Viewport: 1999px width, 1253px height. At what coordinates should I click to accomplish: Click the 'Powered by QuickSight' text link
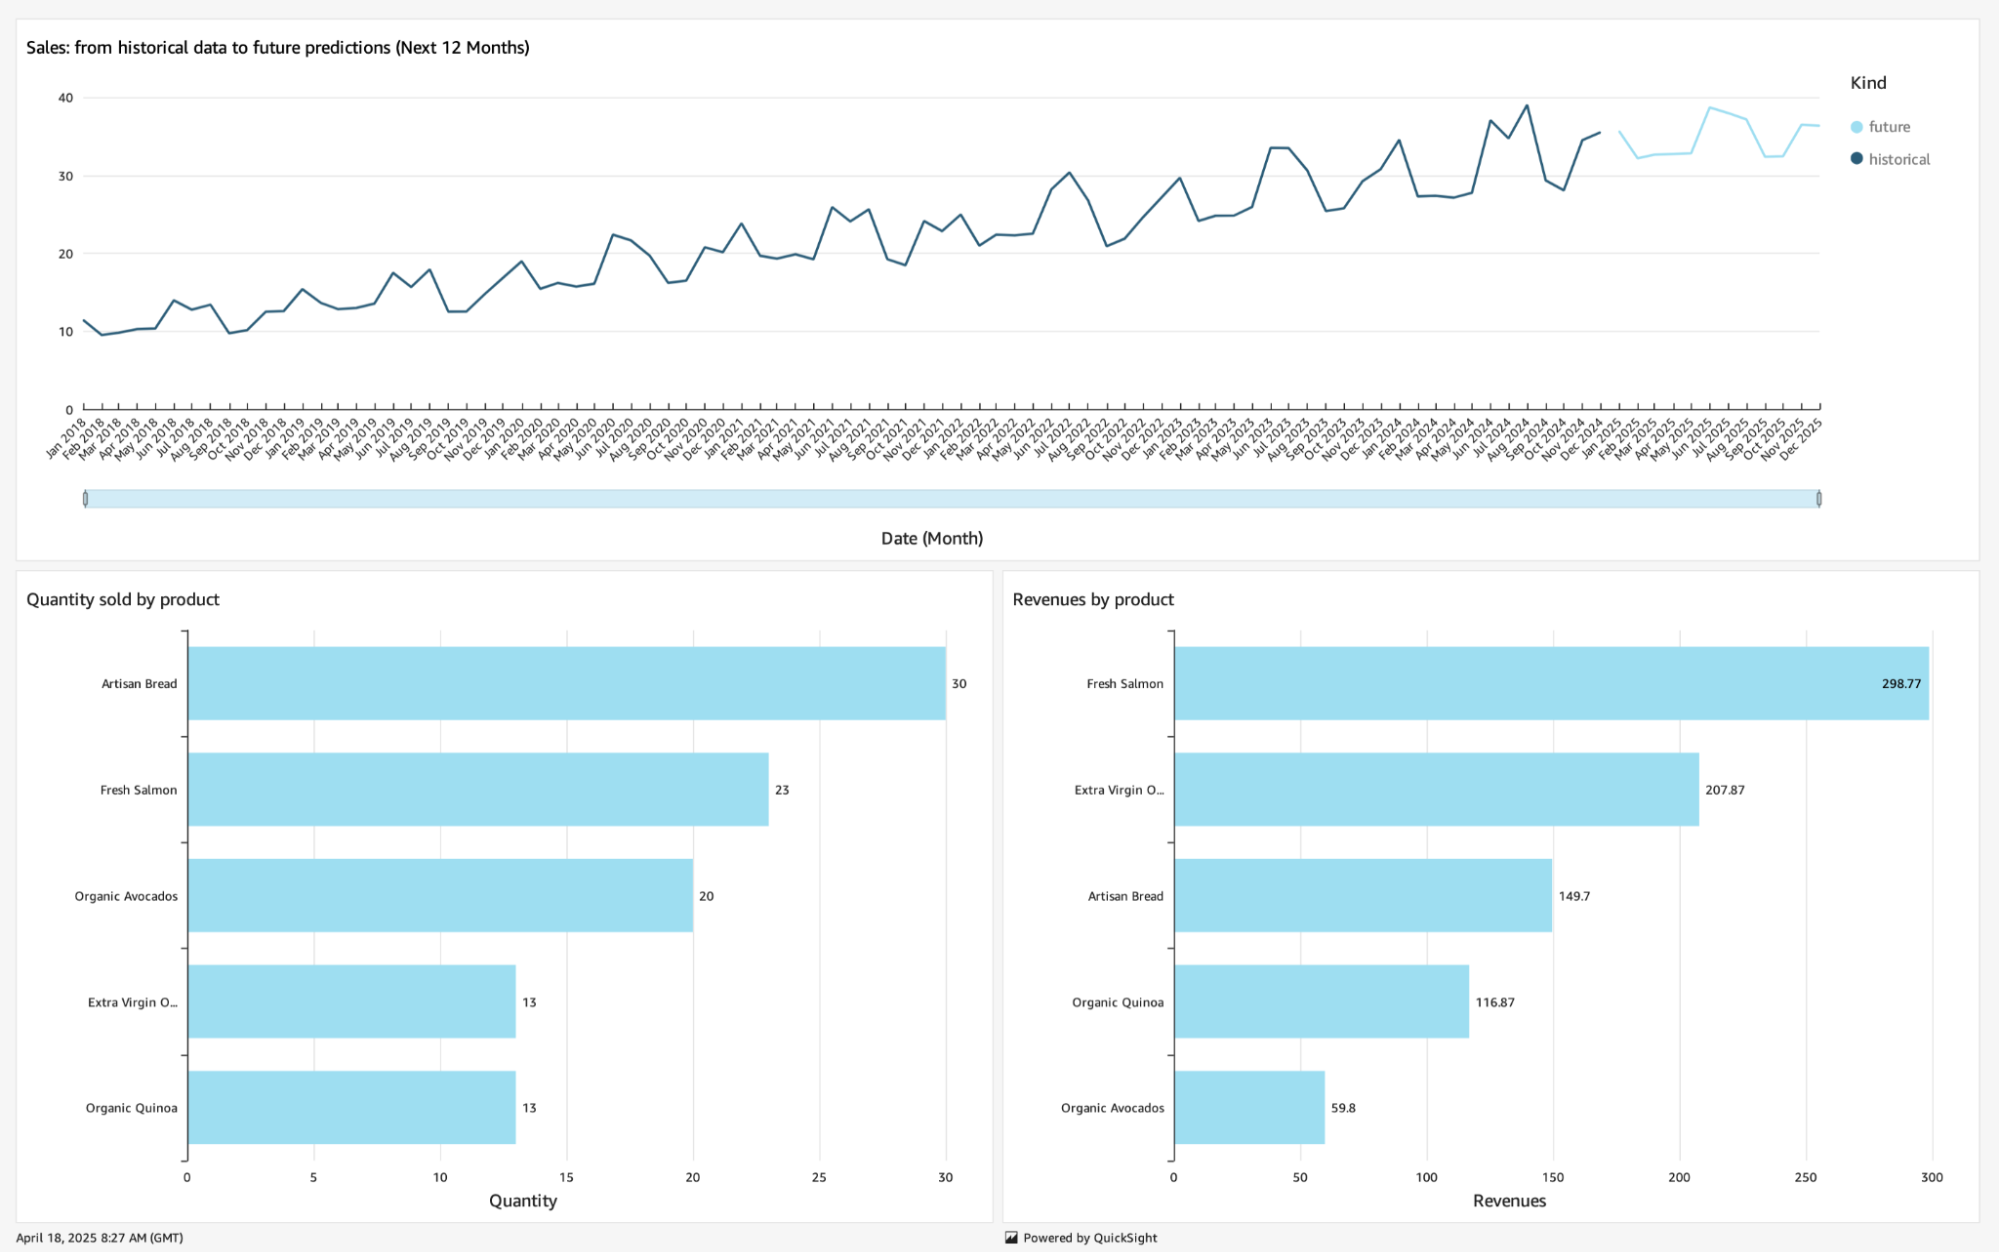[x=1090, y=1237]
